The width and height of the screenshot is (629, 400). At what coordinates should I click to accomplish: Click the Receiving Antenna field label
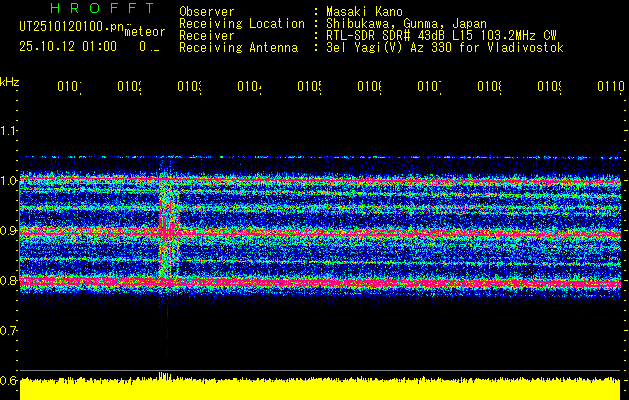[x=237, y=47]
